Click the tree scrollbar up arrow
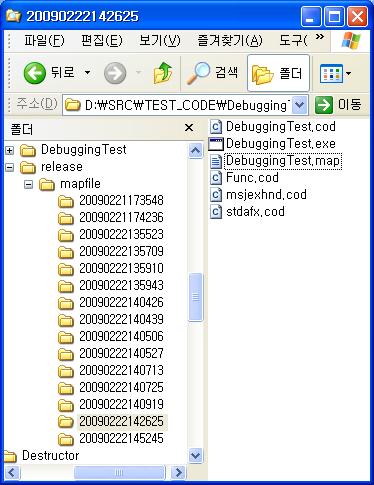Viewport: 374px width, 485px height. pos(195,151)
